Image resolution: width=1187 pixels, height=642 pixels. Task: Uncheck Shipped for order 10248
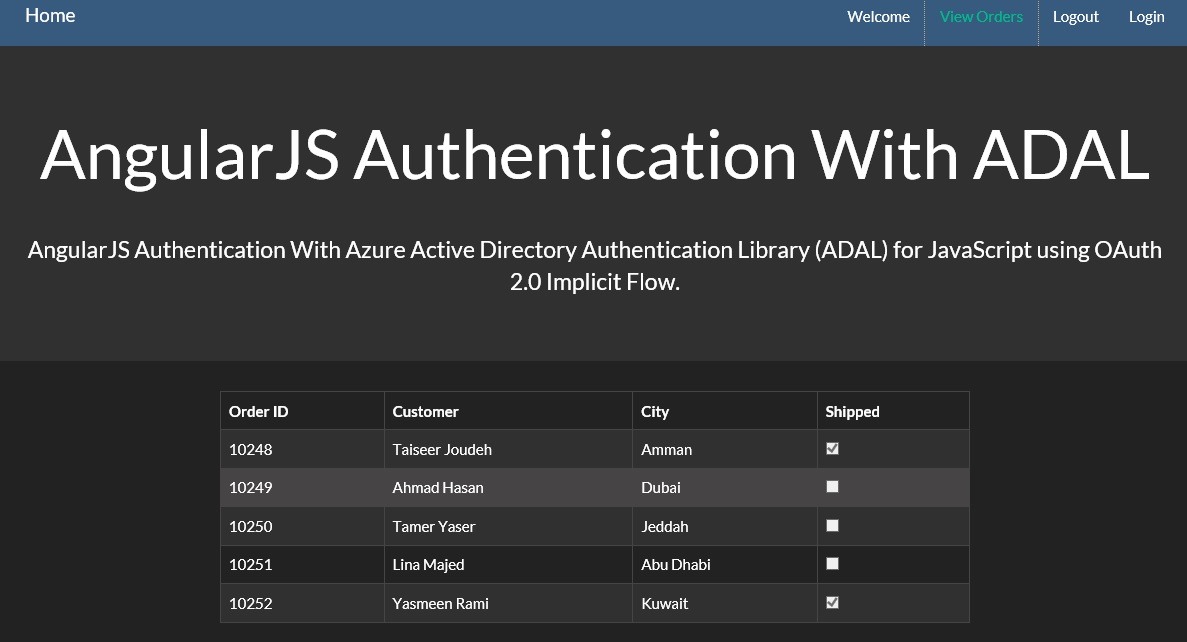[x=832, y=448]
